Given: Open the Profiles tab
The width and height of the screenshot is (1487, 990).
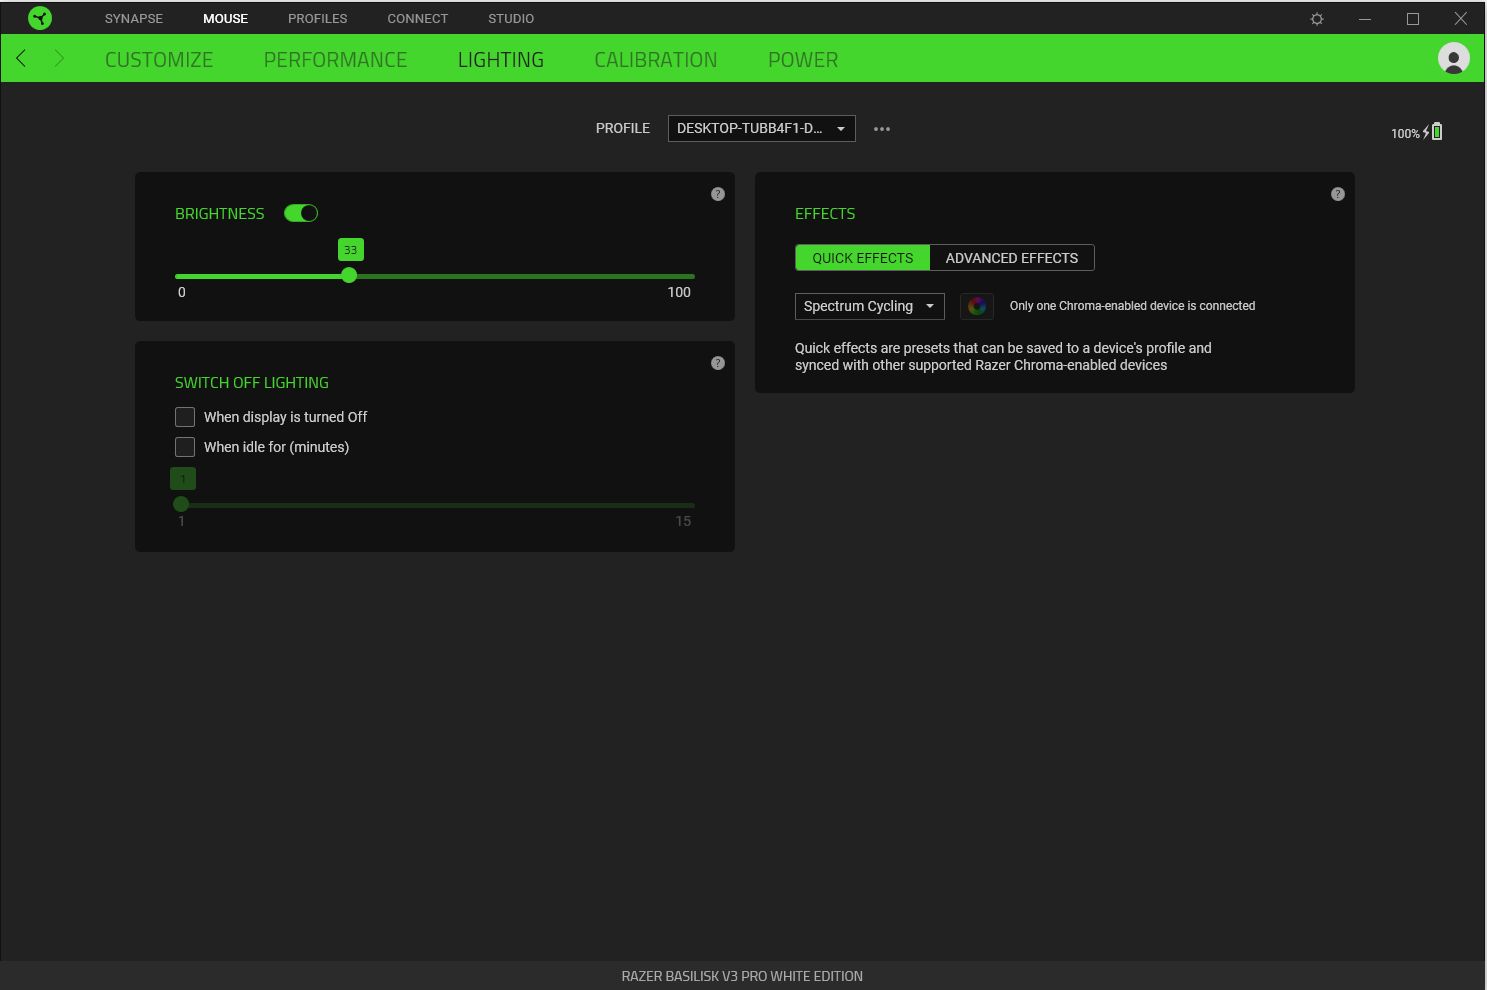Looking at the screenshot, I should (318, 18).
